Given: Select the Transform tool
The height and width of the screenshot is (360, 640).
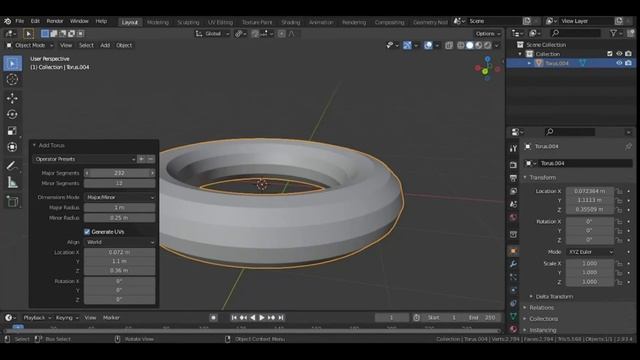Looking at the screenshot, I should [12, 147].
